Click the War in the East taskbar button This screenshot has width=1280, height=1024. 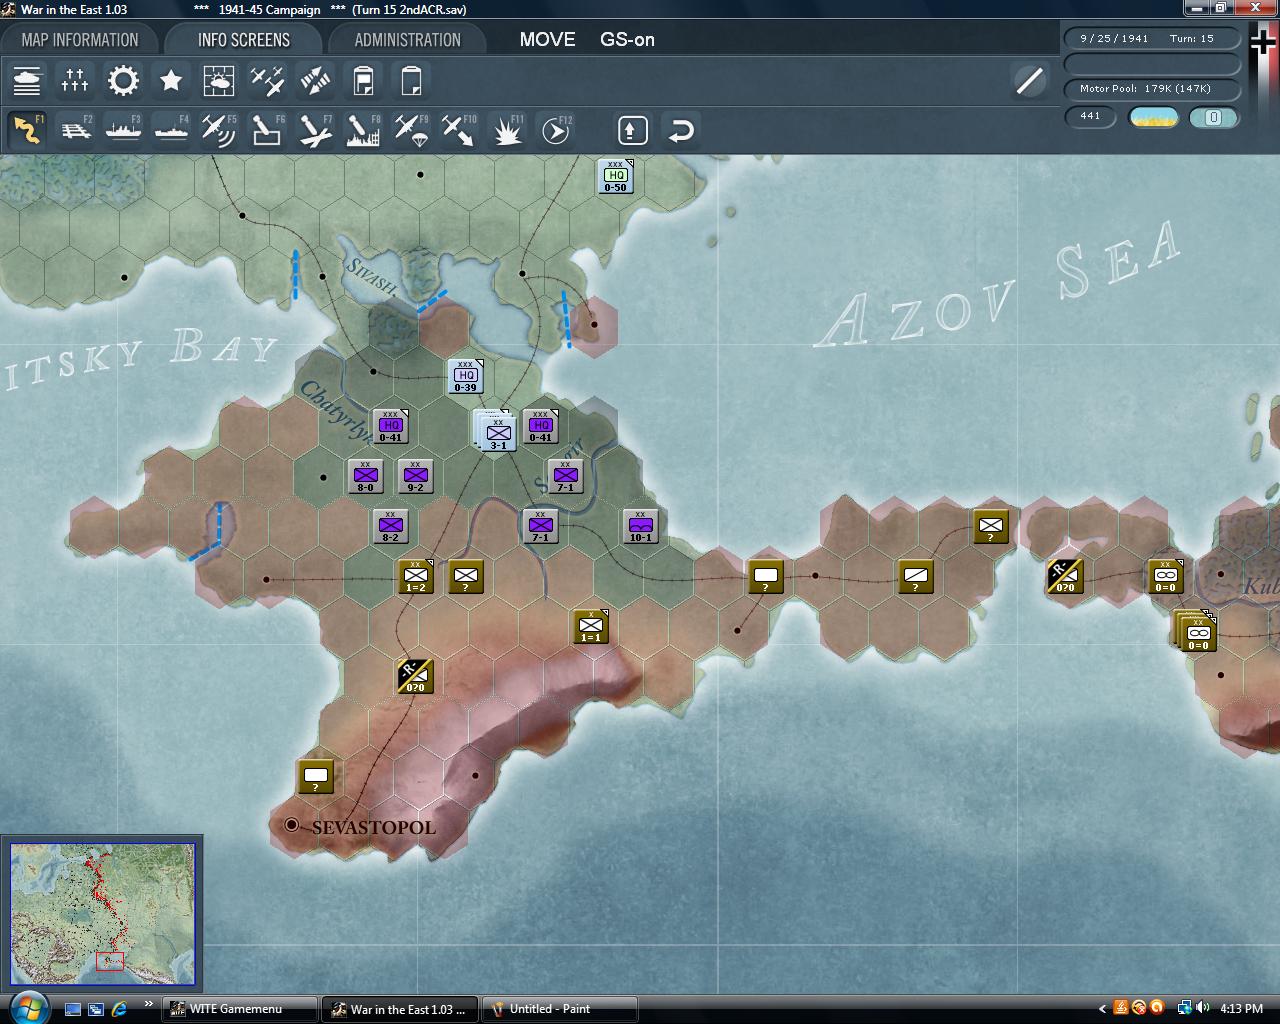(x=400, y=1009)
